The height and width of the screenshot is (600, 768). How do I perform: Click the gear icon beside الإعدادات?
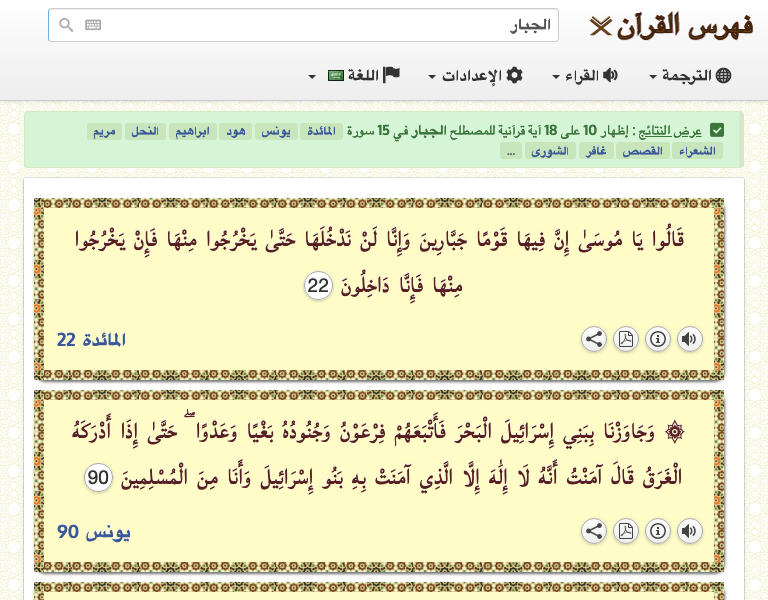(514, 75)
